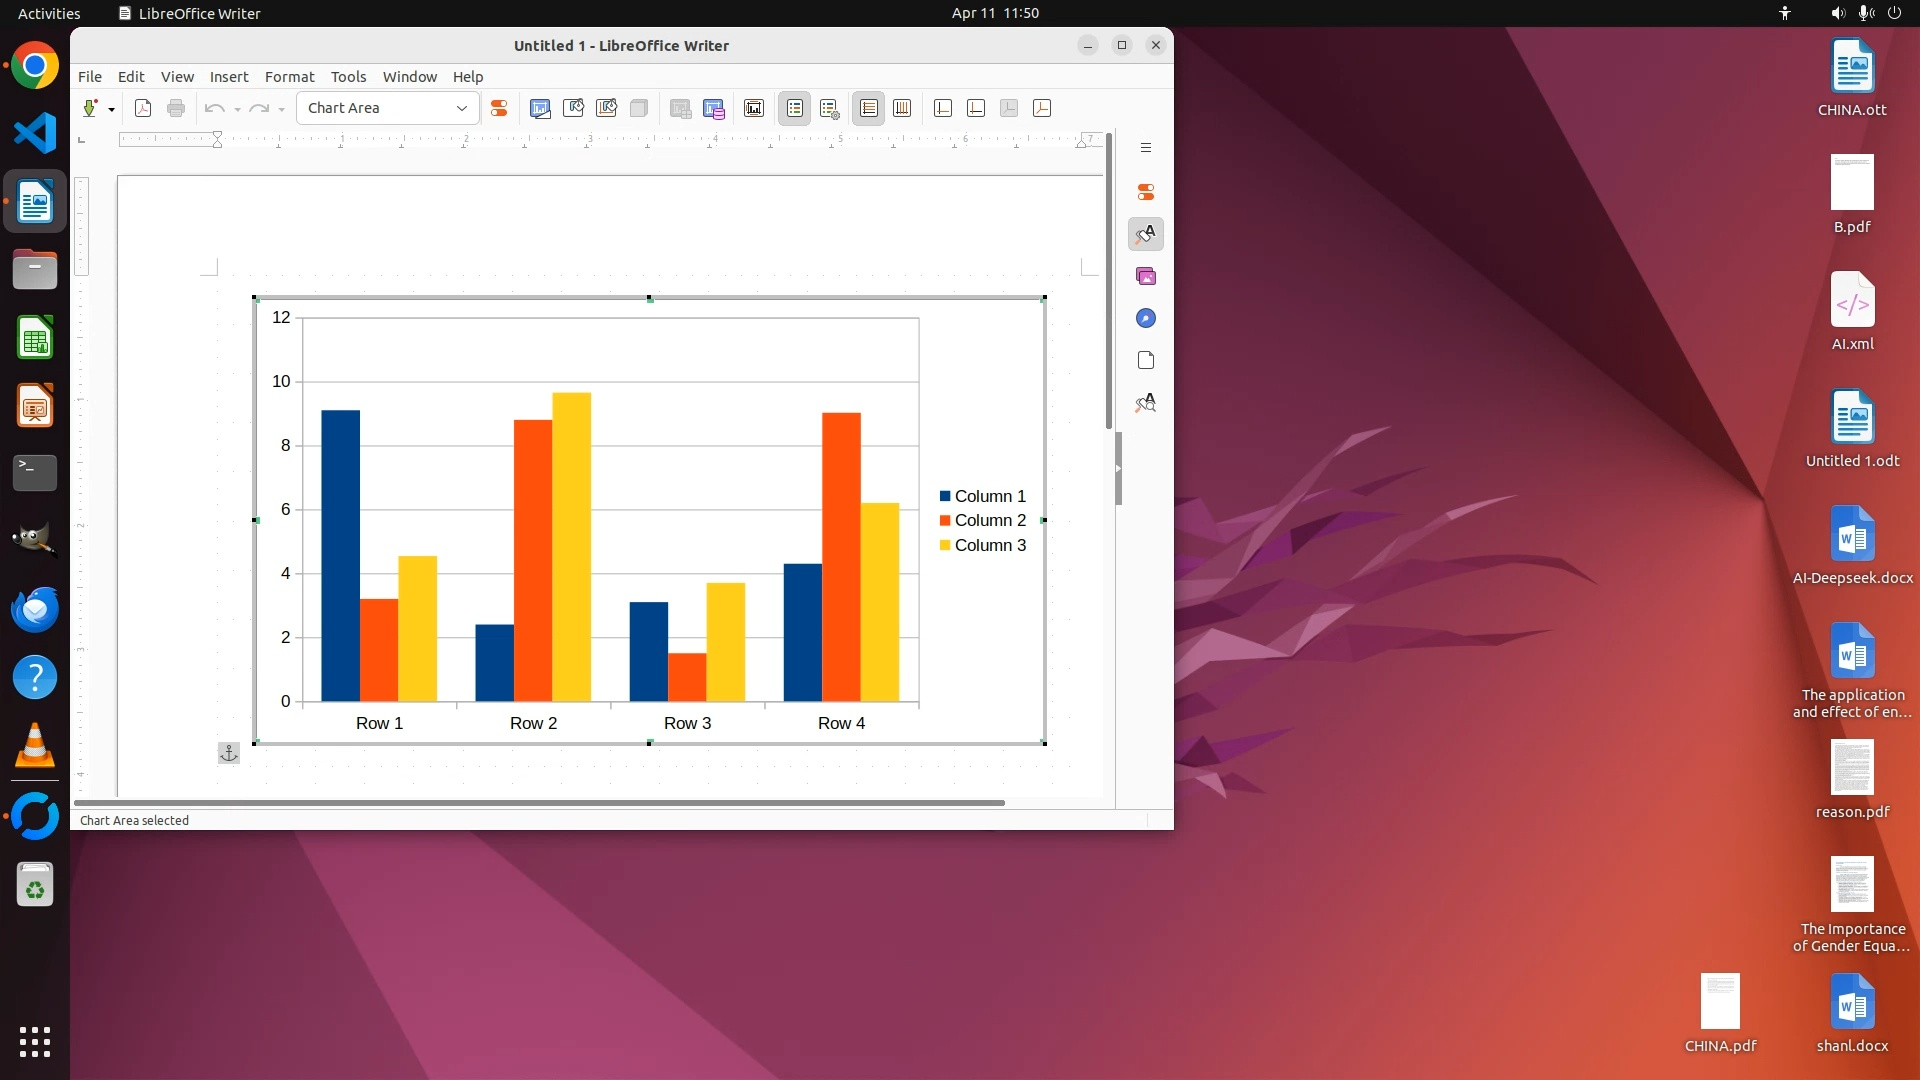This screenshot has height=1080, width=1920.
Task: Expand Chart Area element dropdown
Action: [461, 108]
